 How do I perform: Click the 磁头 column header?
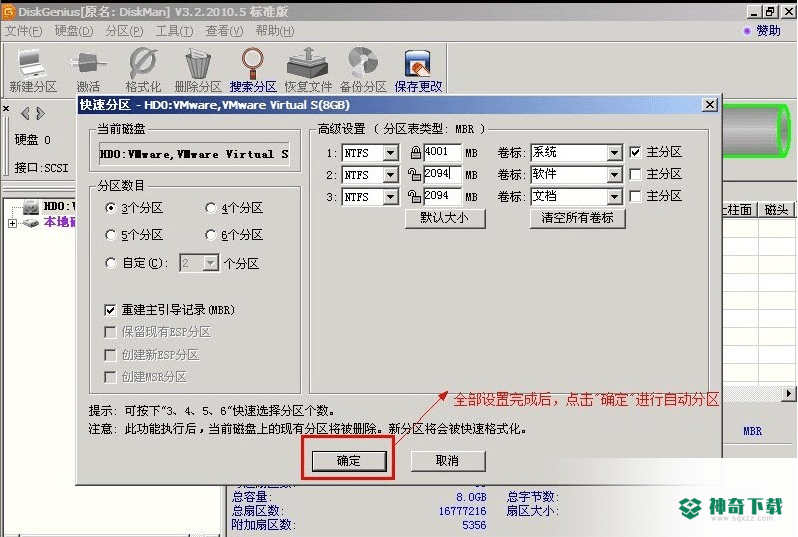tap(776, 209)
